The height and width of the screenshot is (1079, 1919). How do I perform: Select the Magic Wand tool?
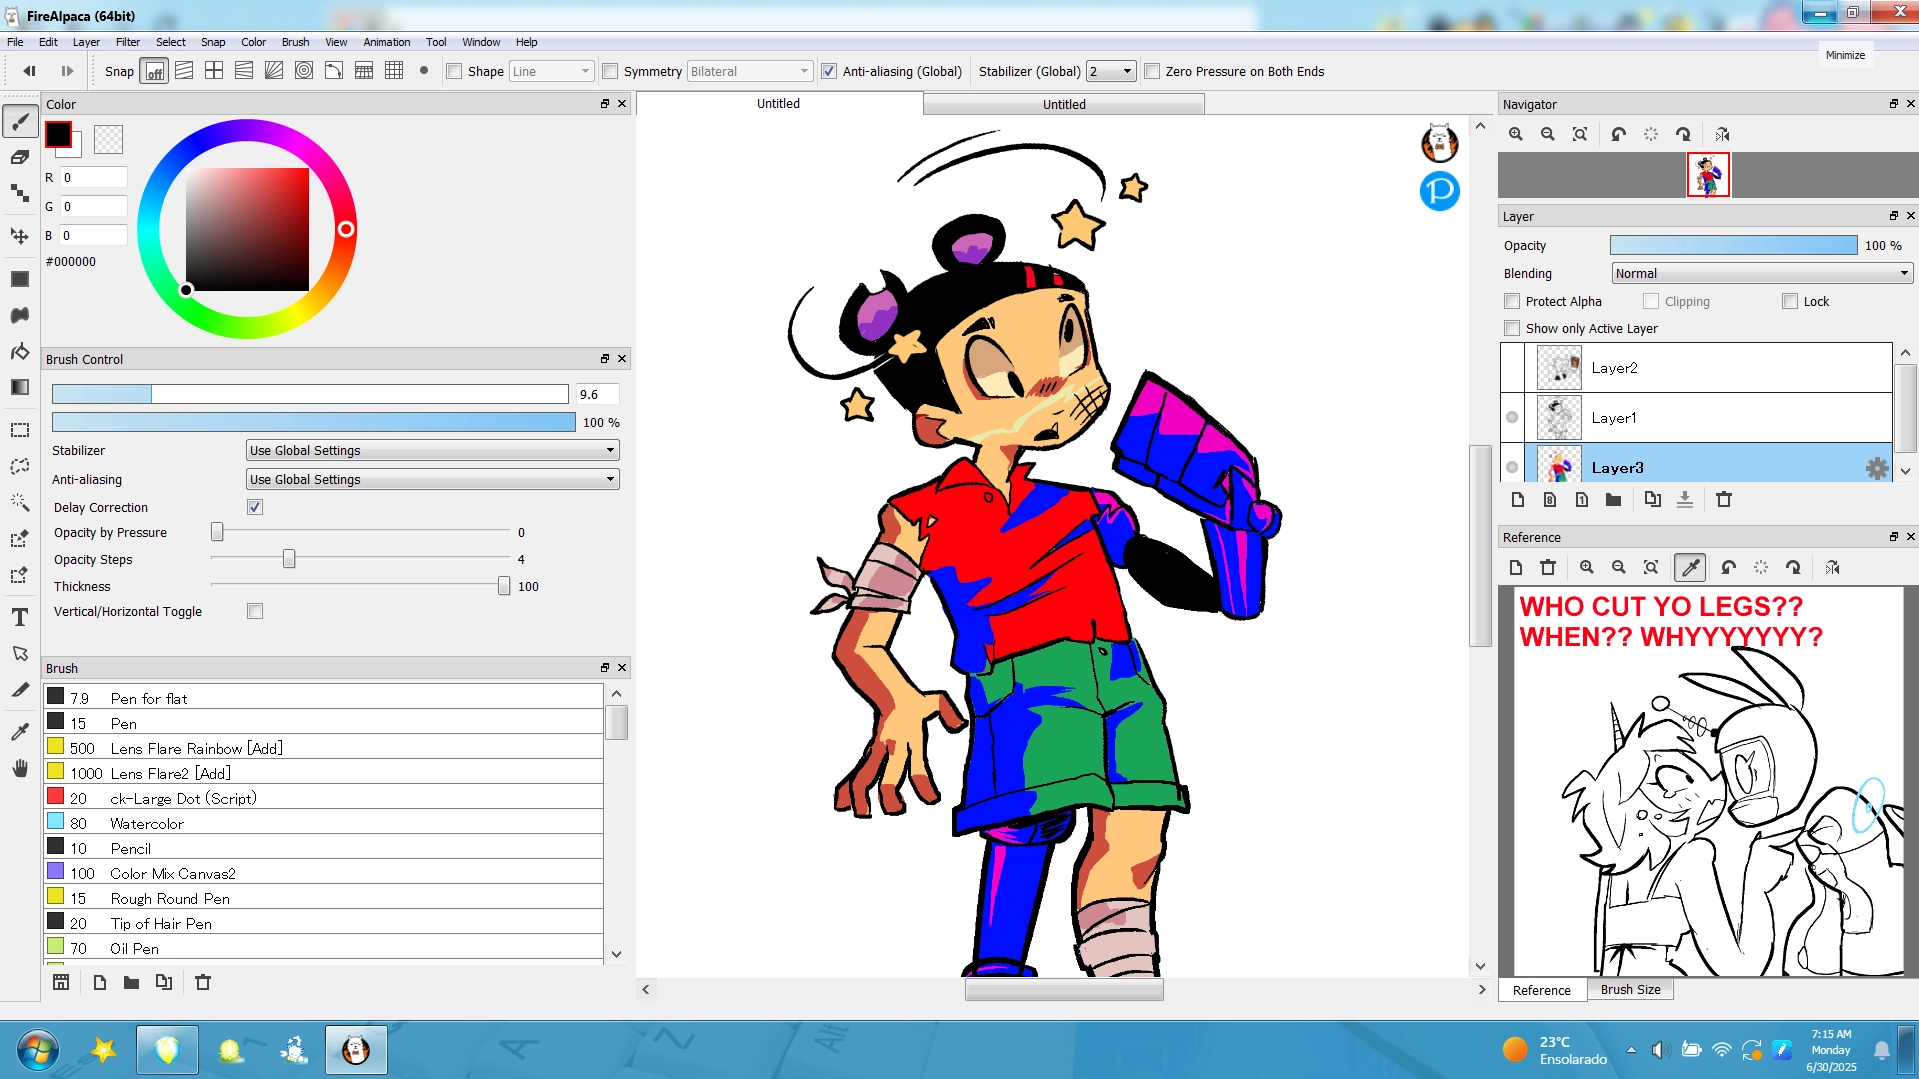click(x=20, y=502)
